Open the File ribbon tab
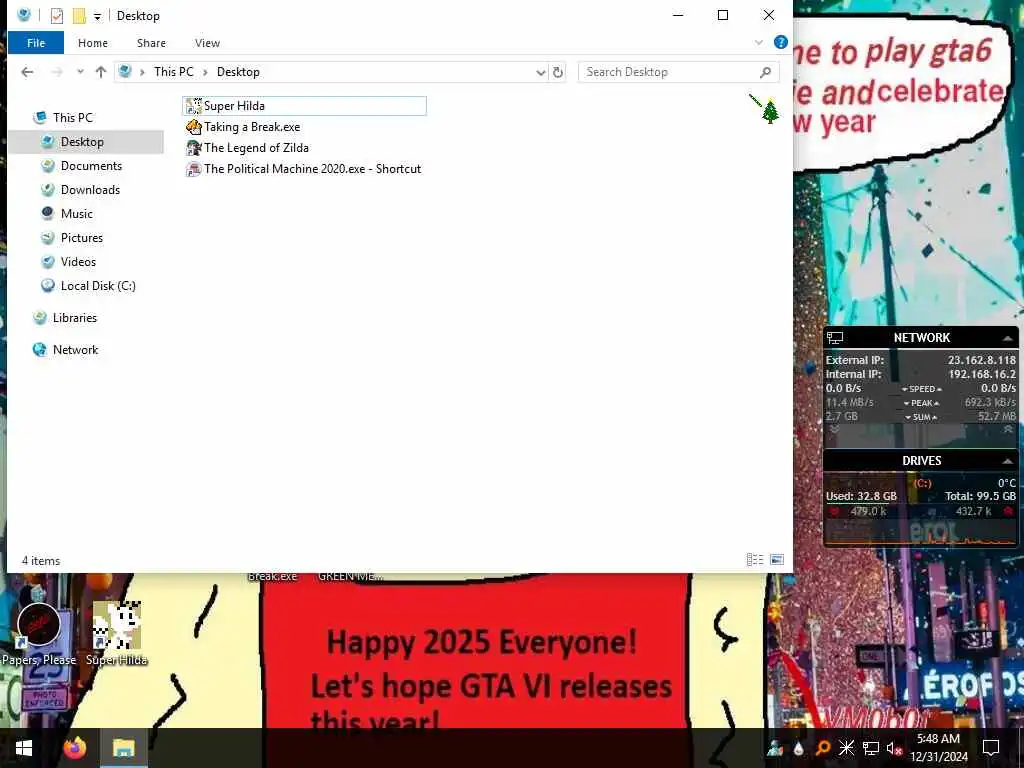Viewport: 1024px width, 768px height. [x=36, y=43]
